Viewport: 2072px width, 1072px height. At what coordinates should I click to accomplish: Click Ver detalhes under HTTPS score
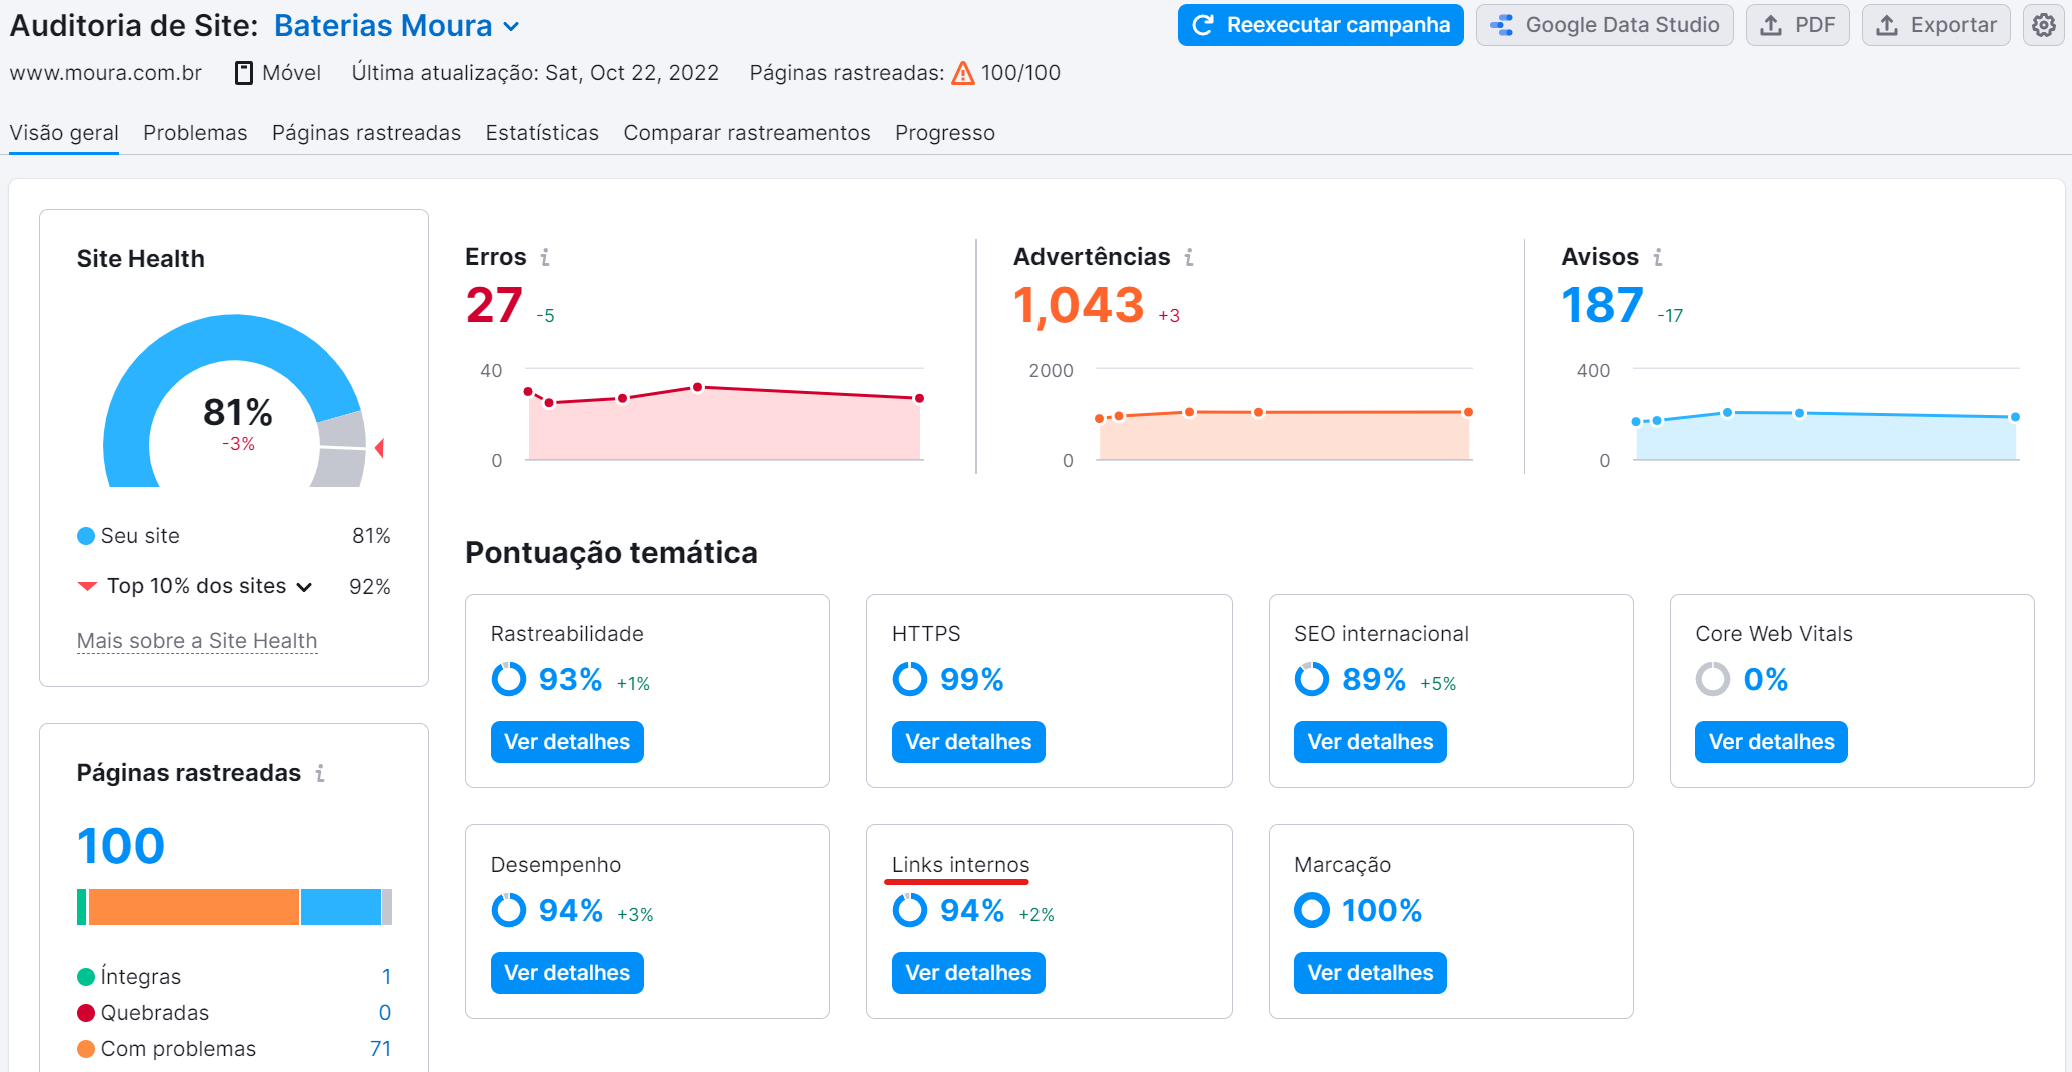point(967,741)
